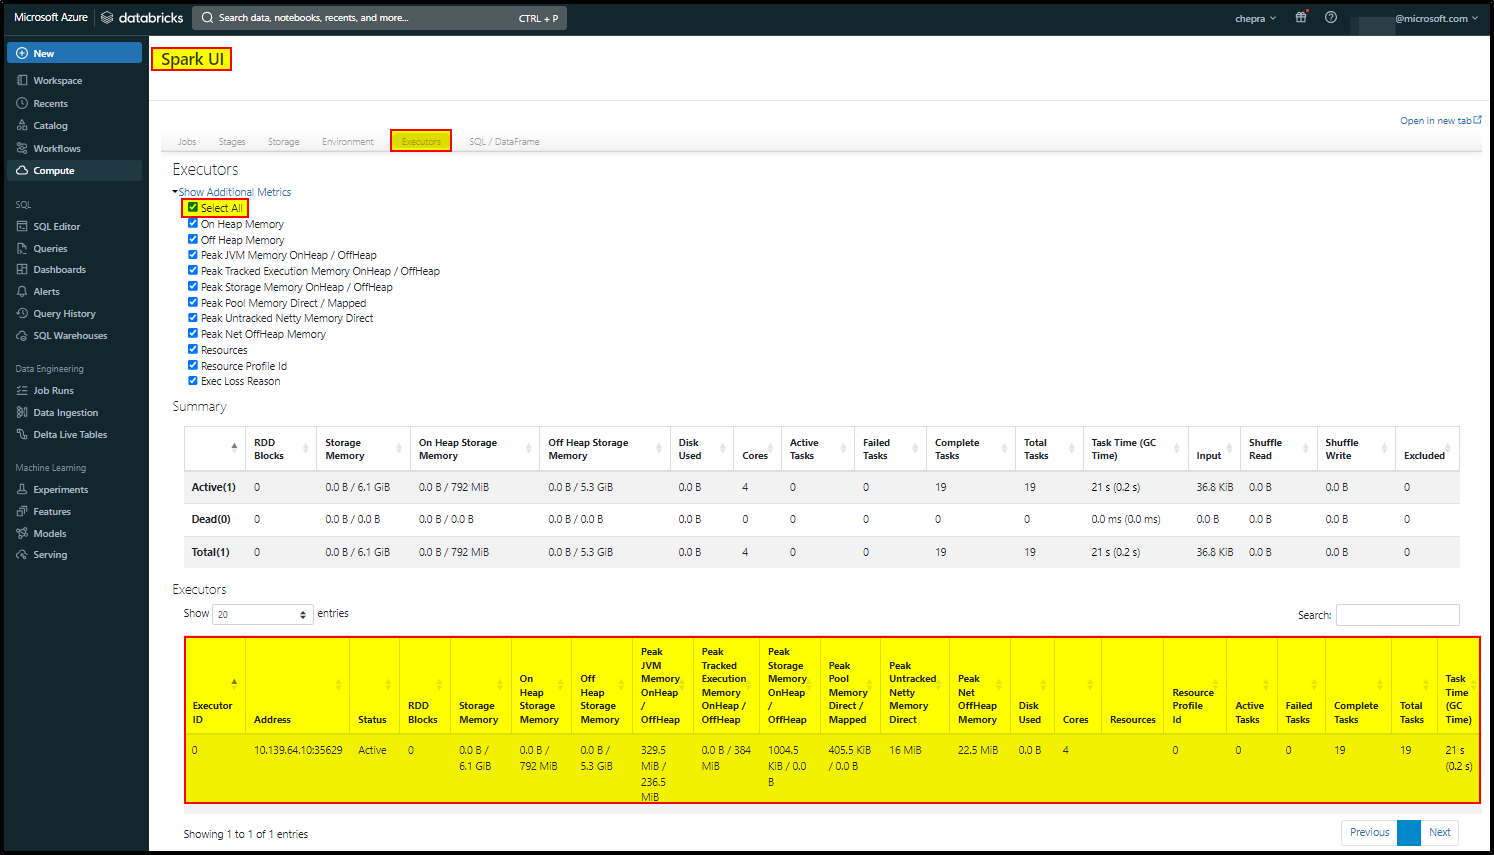Screen dimensions: 1494x855
Task: Open SQL Editor in the sidebar
Action: point(74,227)
